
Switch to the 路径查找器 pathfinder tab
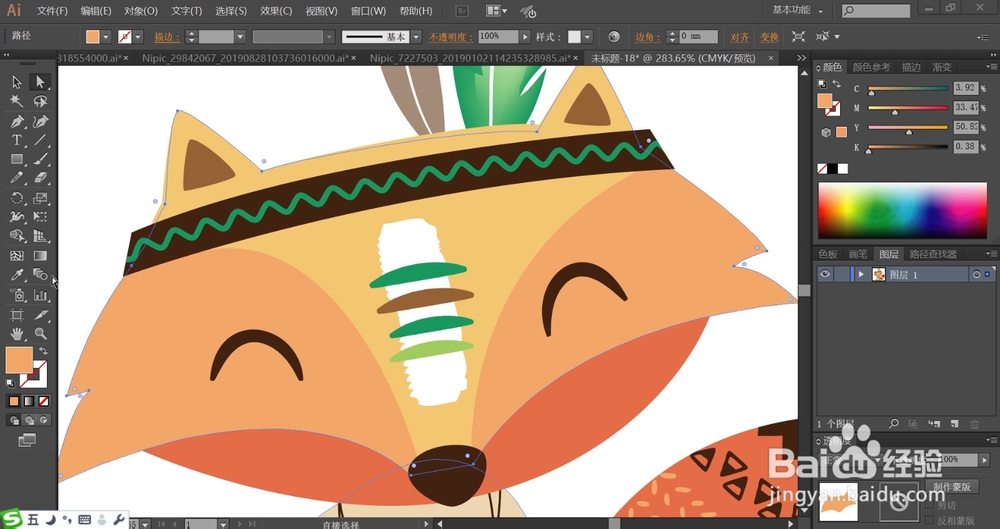click(x=933, y=254)
